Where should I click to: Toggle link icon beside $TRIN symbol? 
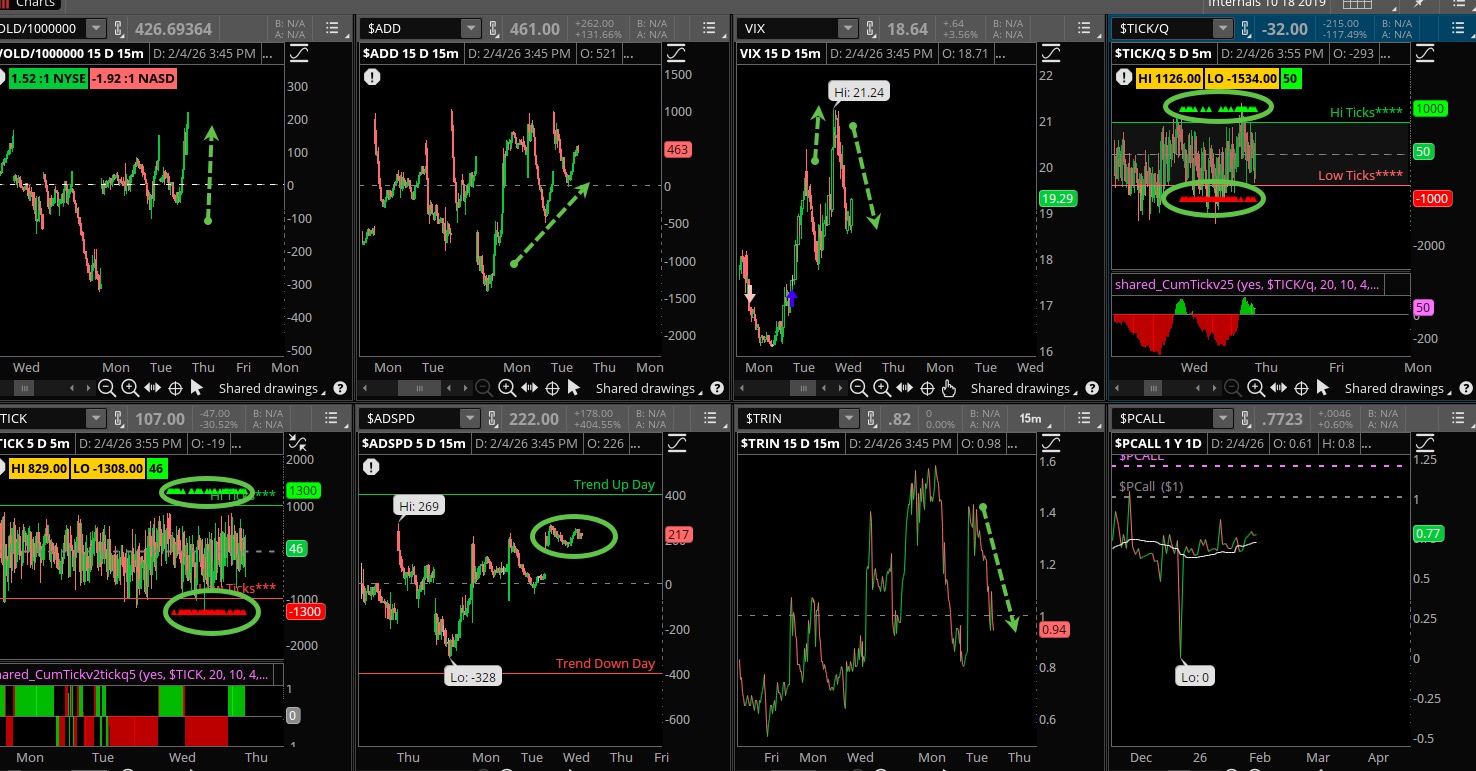click(871, 419)
